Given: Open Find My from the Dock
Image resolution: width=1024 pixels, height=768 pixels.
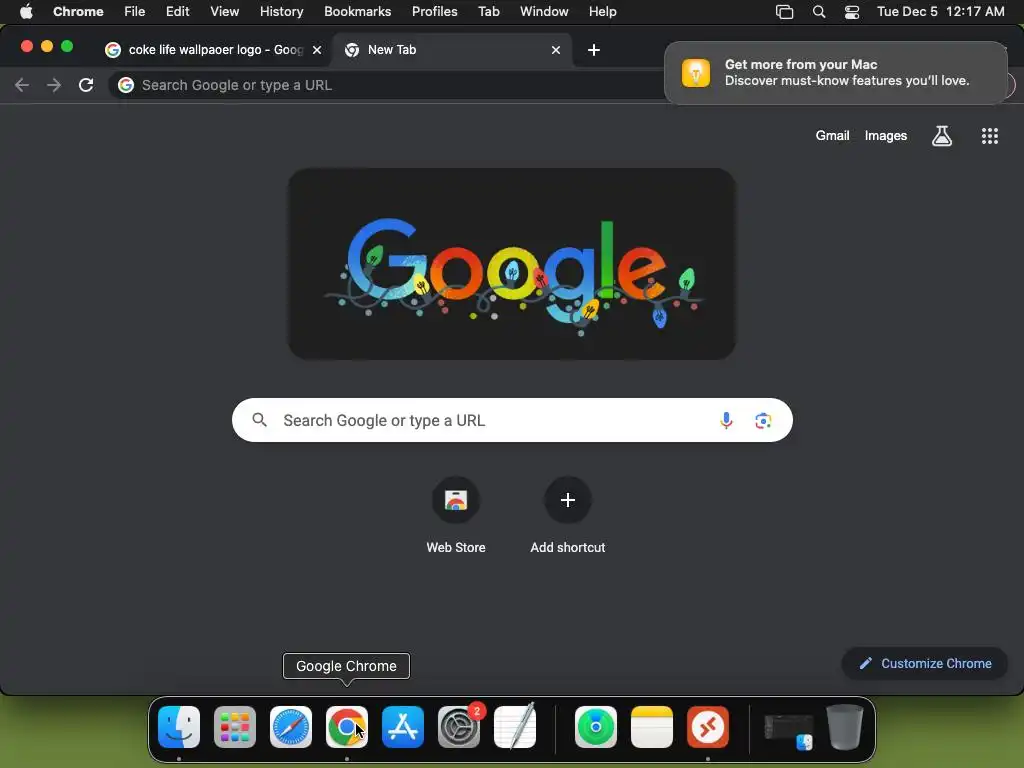Looking at the screenshot, I should [x=596, y=727].
